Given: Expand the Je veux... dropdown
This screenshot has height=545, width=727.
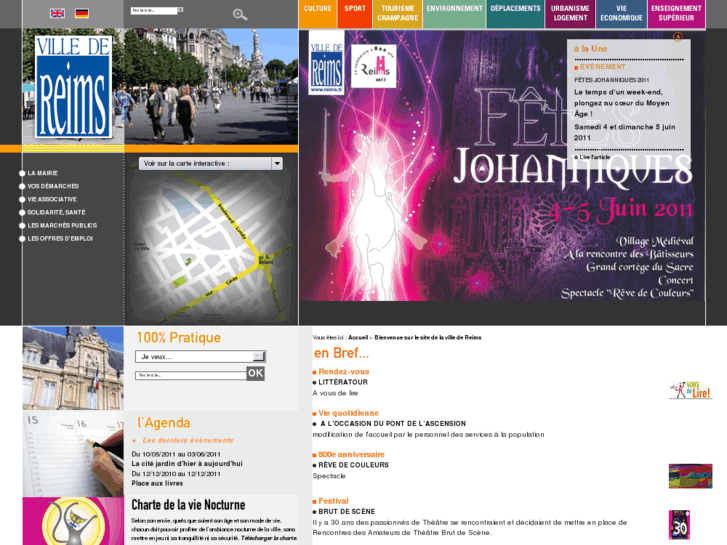Looking at the screenshot, I should point(200,356).
